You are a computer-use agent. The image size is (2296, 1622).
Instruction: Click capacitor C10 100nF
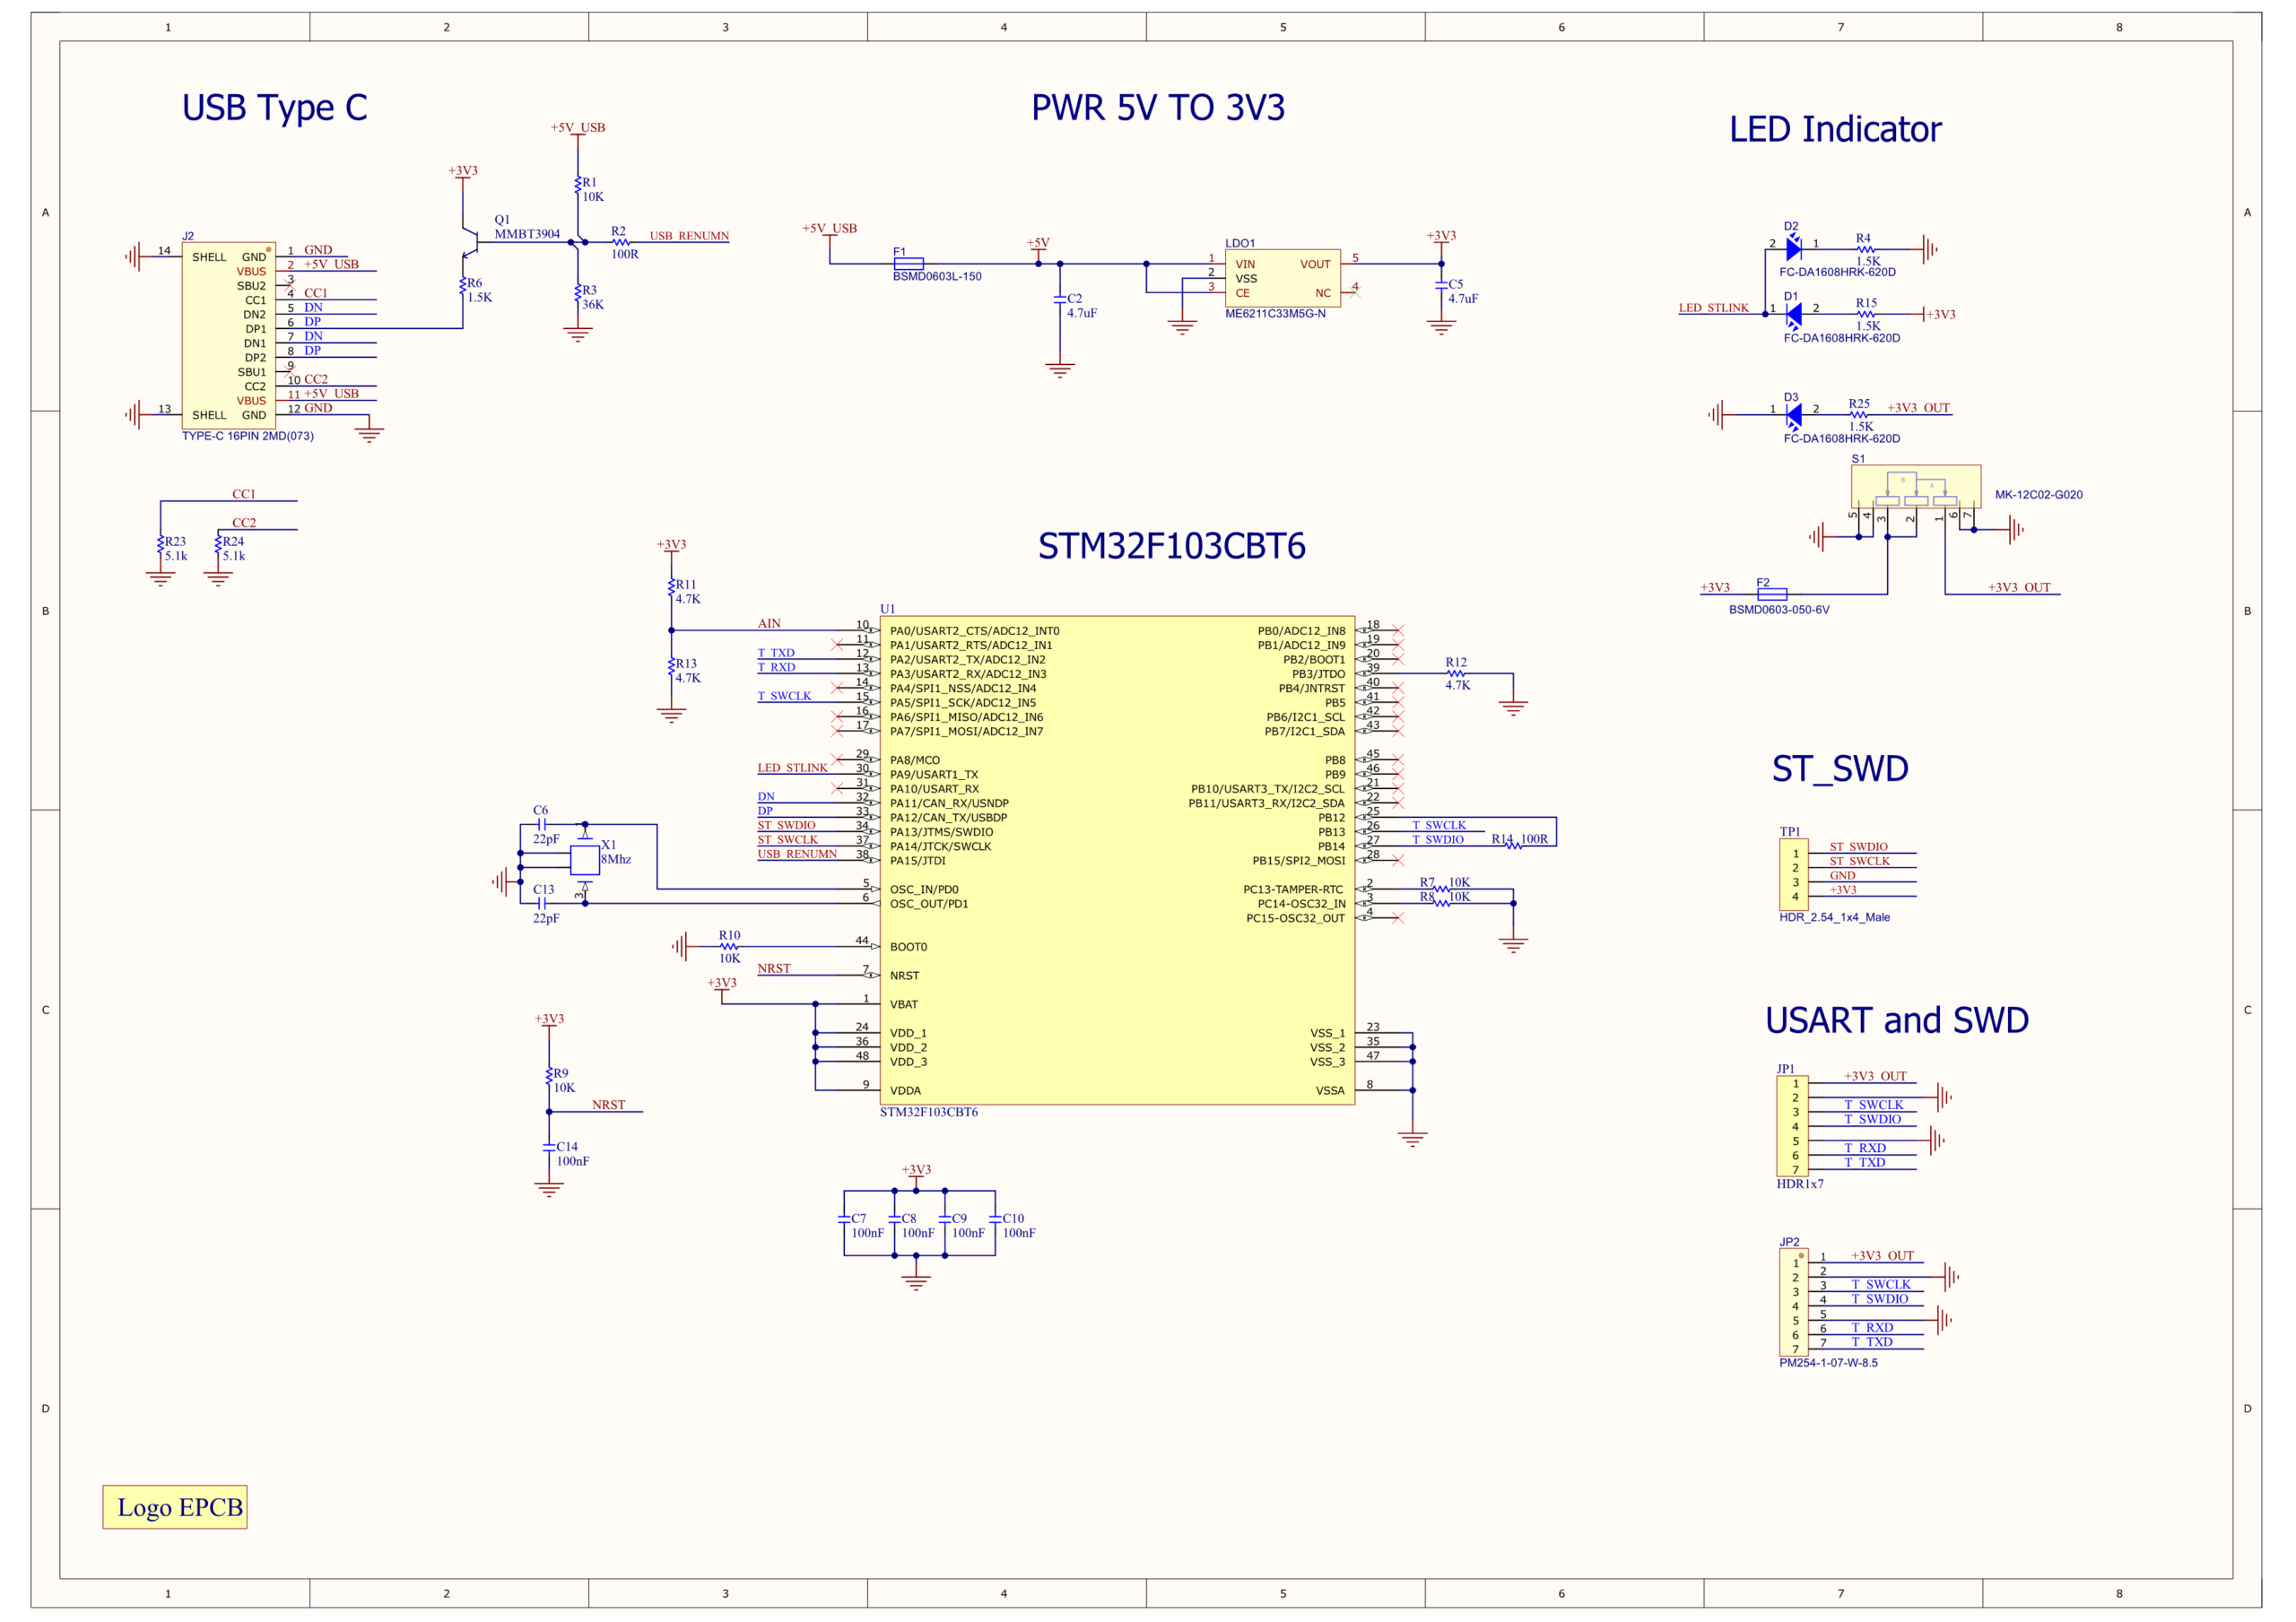(995, 1220)
